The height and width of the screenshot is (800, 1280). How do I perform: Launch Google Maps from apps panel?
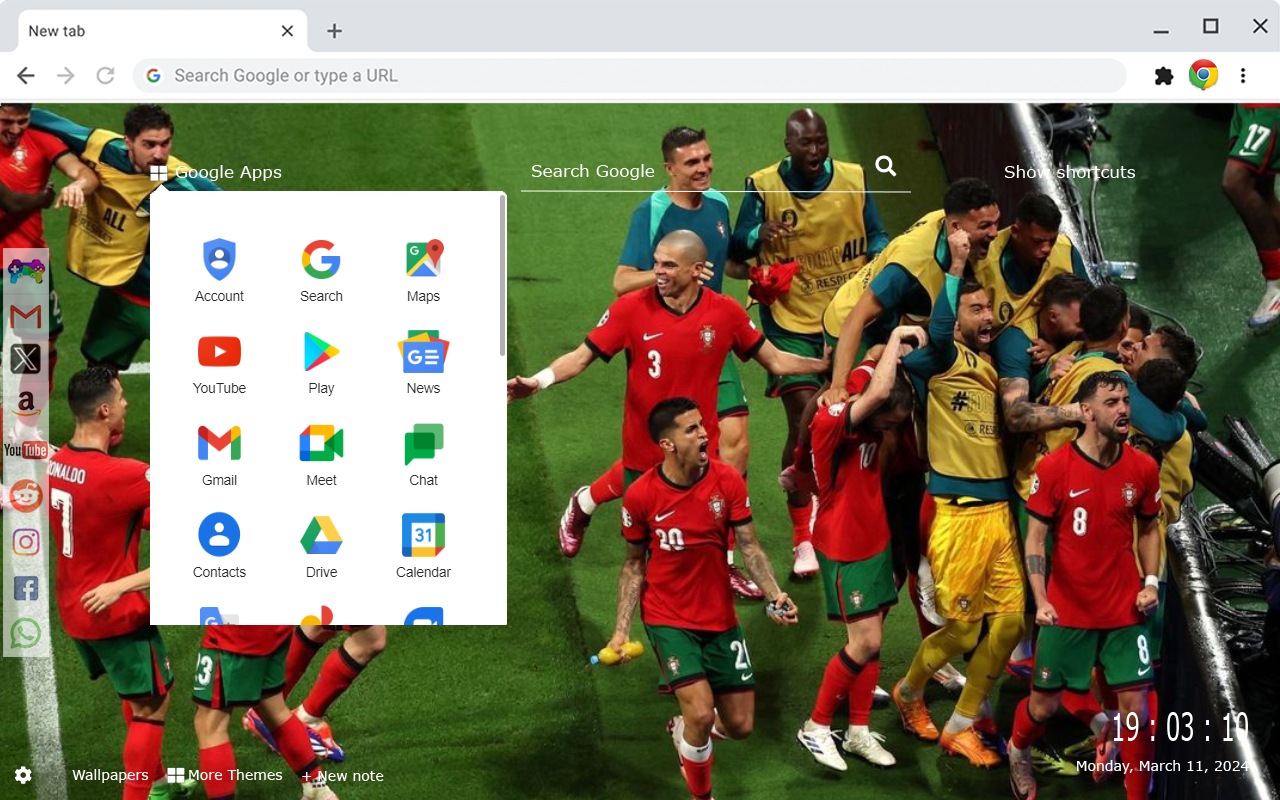point(423,271)
